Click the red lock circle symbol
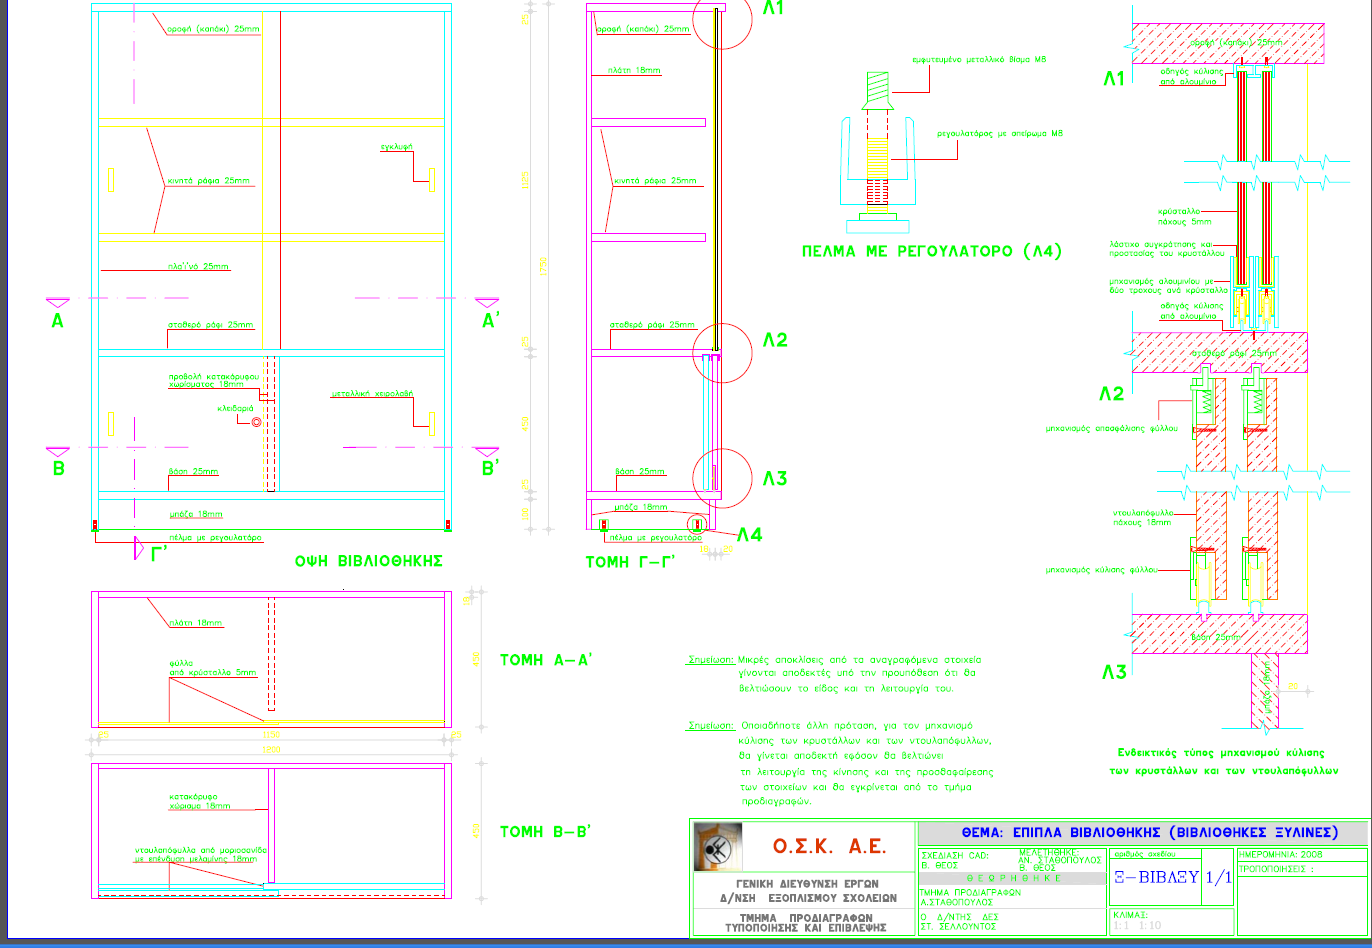This screenshot has height=948, width=1372. click(x=256, y=423)
